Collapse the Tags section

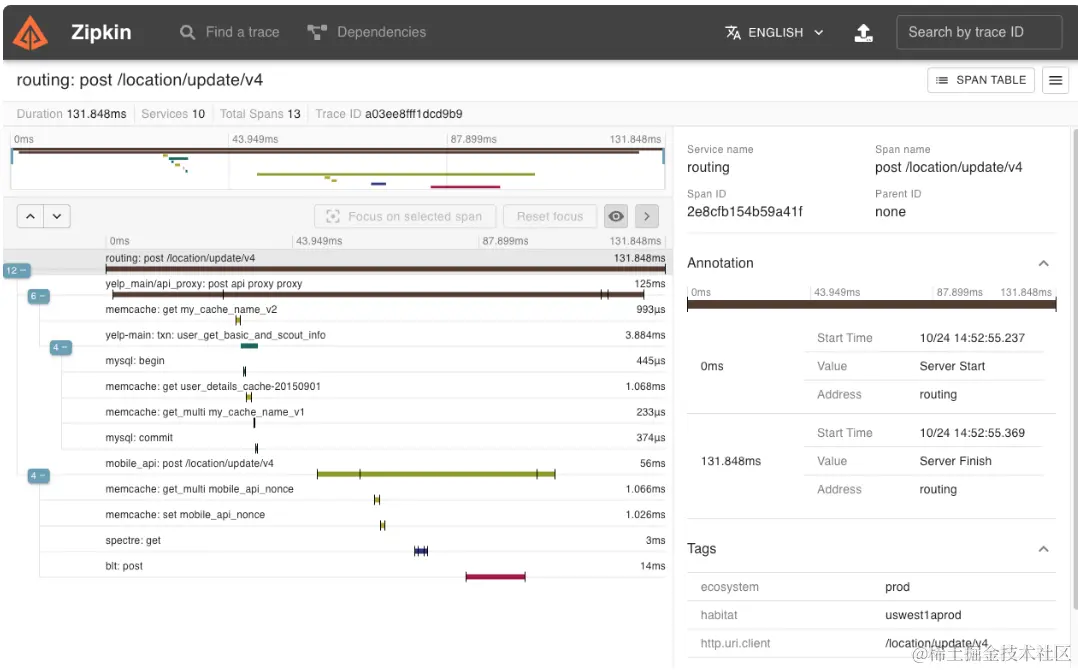pos(1044,549)
